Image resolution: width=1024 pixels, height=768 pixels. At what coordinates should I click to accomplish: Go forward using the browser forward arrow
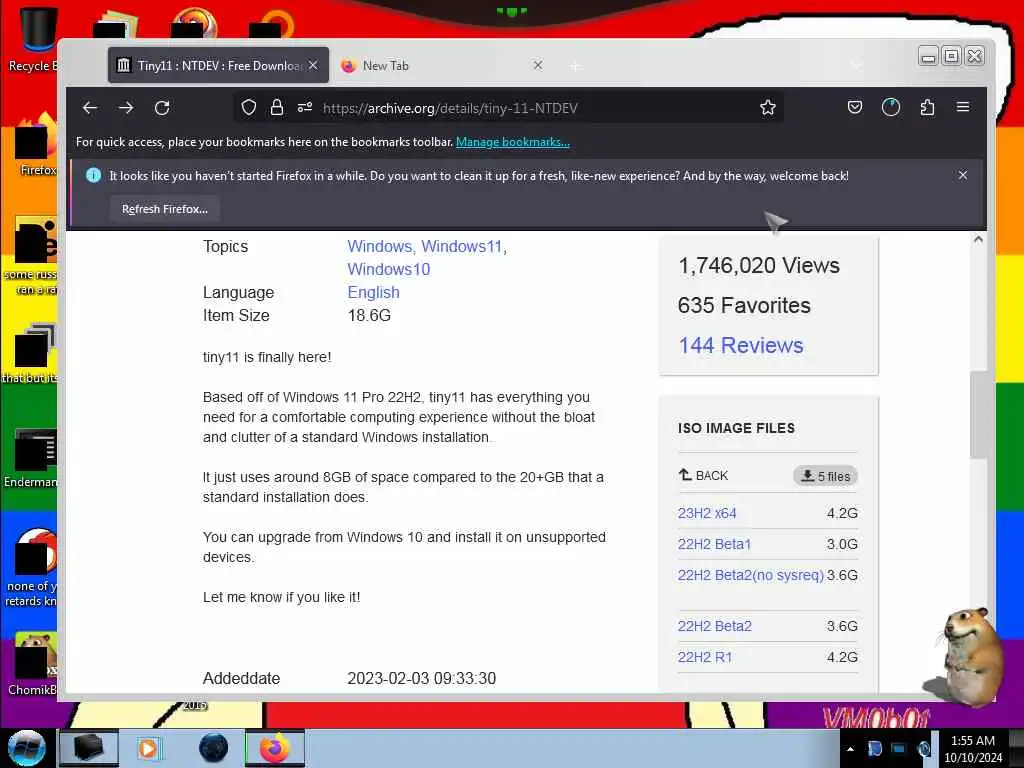(x=126, y=108)
